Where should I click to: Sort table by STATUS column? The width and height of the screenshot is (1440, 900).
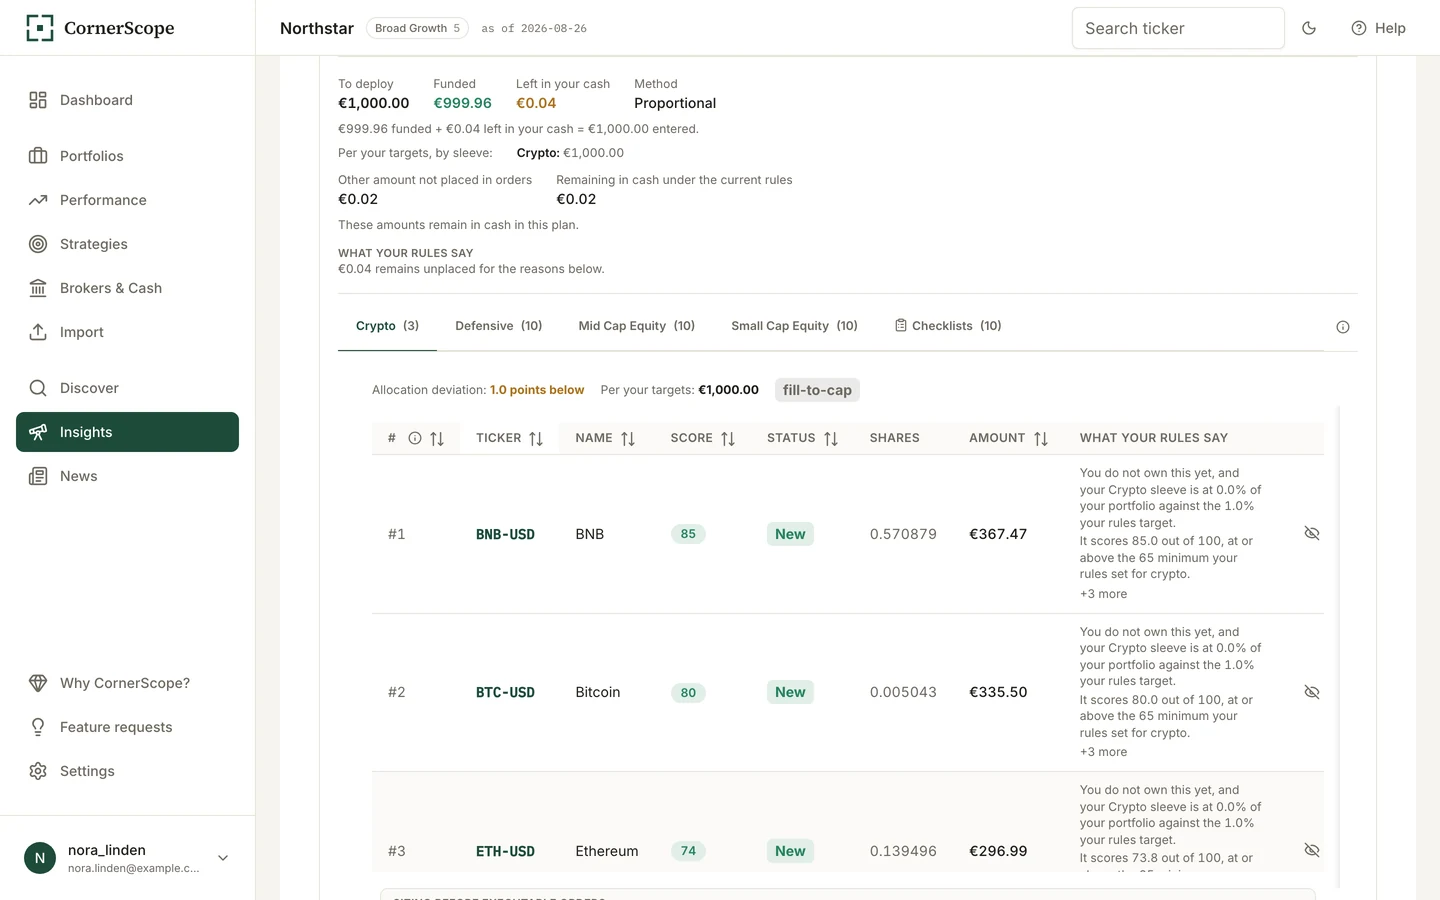[x=831, y=438]
